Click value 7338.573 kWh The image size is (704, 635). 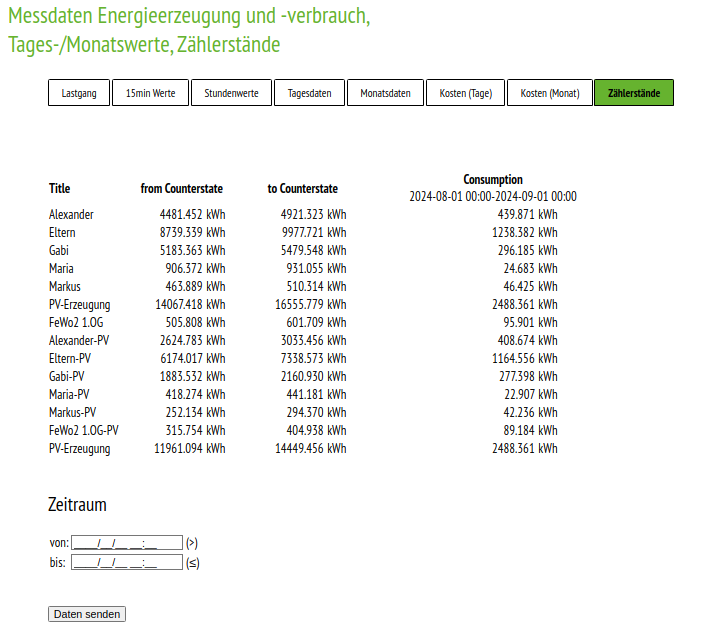[314, 358]
